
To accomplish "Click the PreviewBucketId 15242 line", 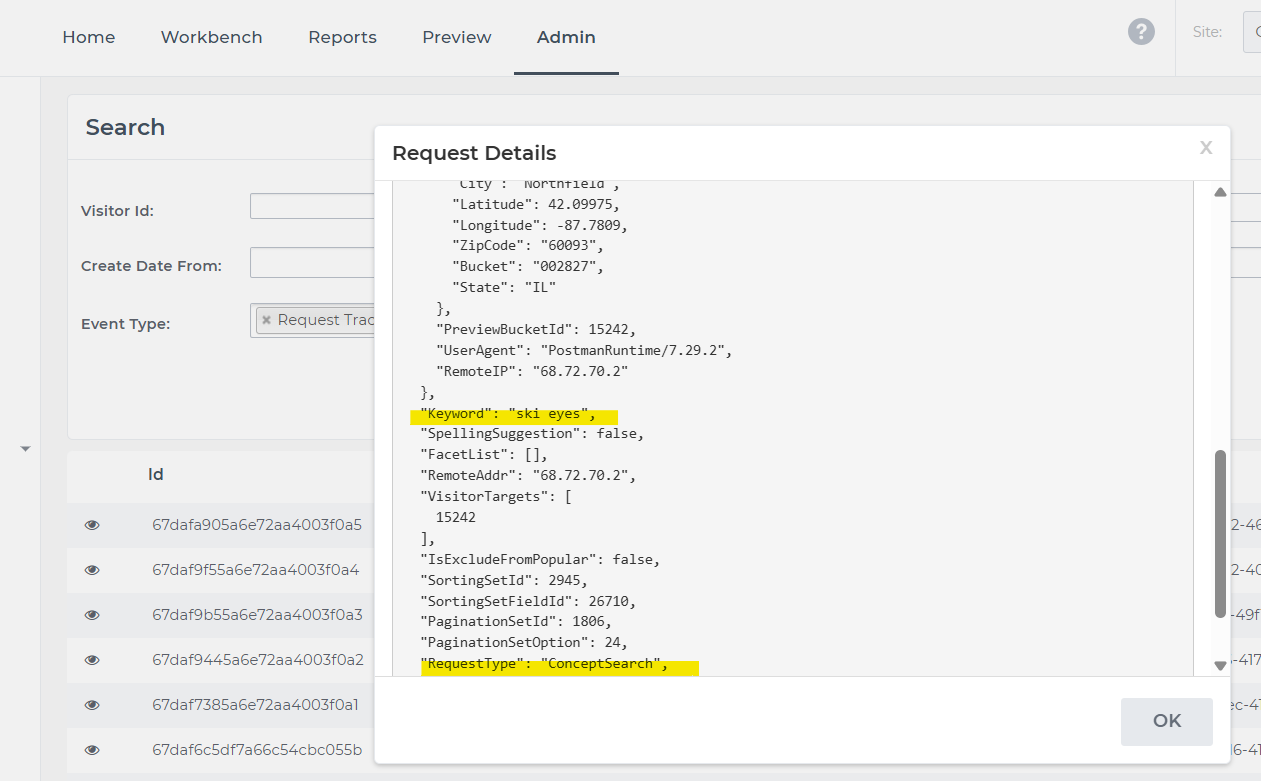I will (536, 329).
